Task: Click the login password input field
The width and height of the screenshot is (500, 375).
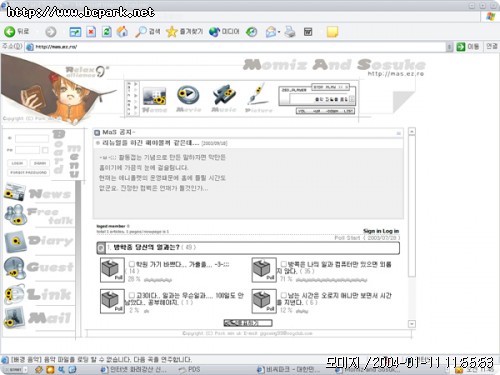Action: click(x=27, y=150)
